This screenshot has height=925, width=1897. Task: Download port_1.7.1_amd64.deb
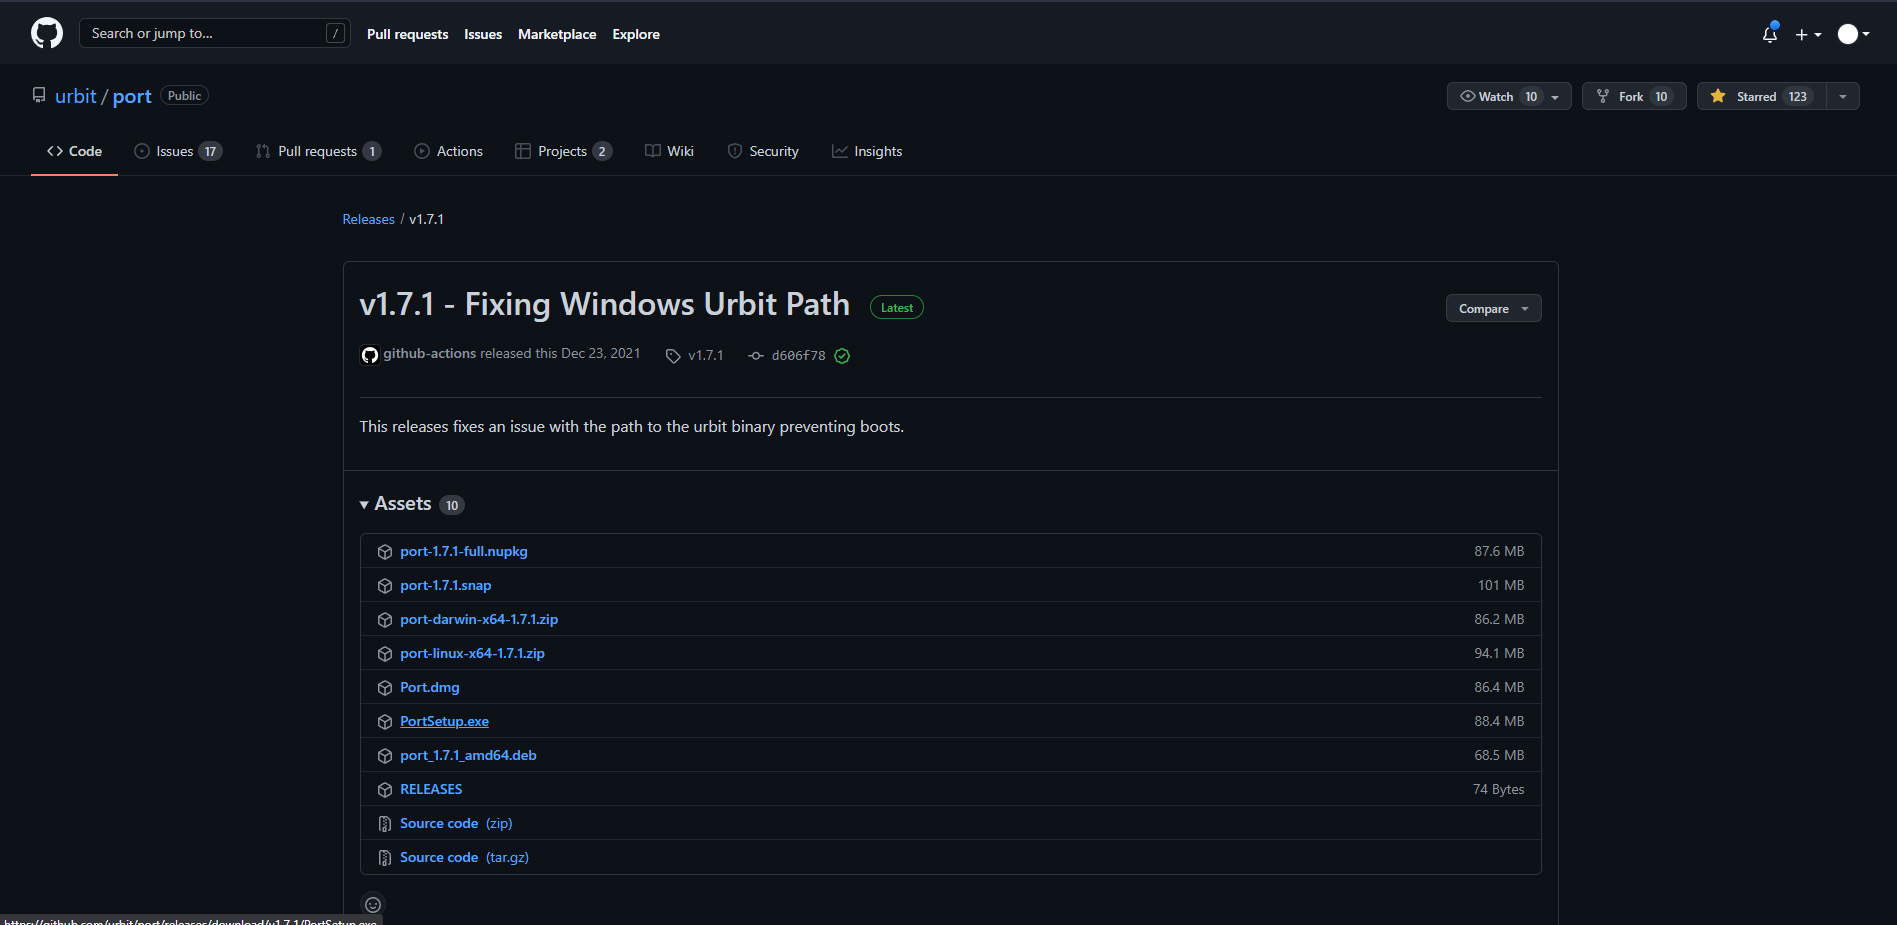tap(468, 755)
